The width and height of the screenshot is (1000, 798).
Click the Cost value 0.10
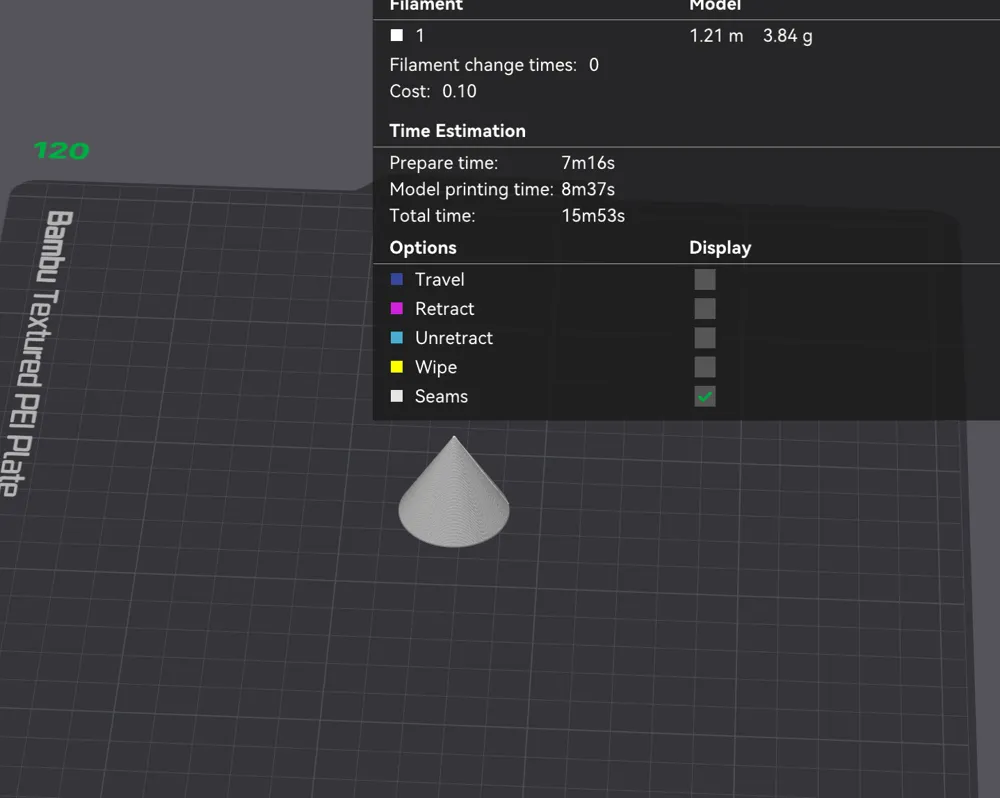[459, 91]
